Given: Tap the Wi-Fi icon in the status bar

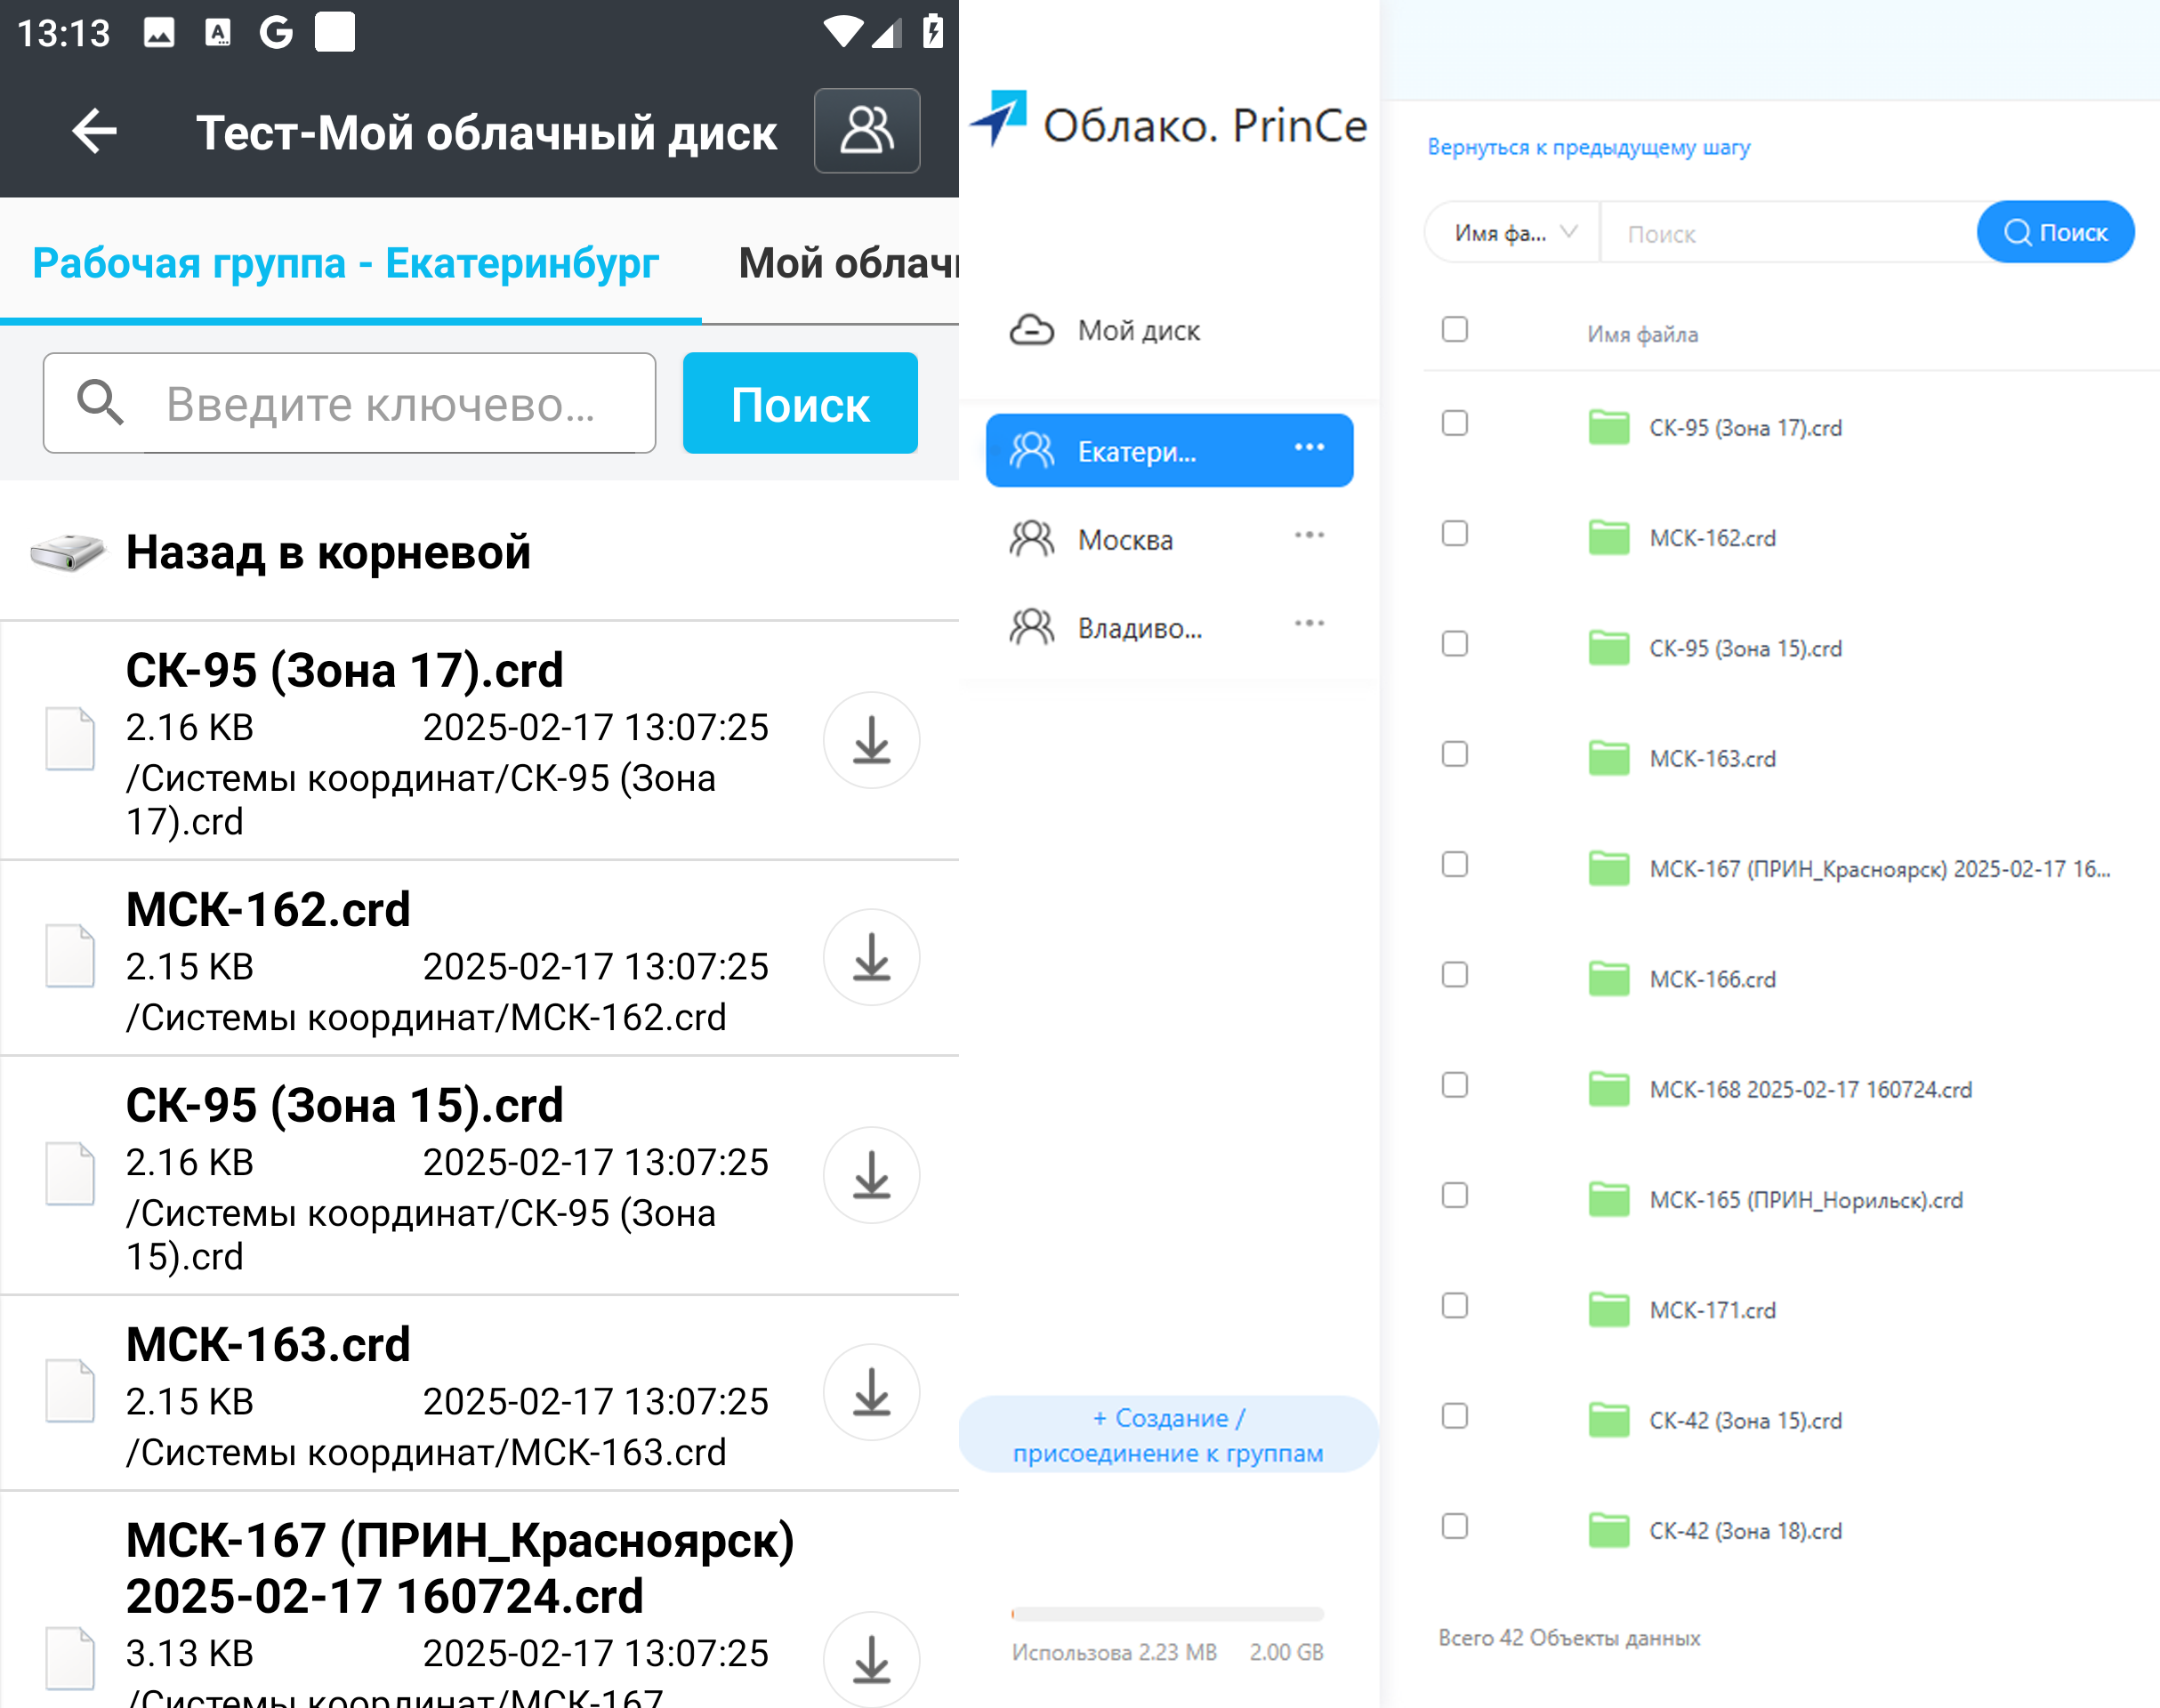Looking at the screenshot, I should (x=842, y=32).
